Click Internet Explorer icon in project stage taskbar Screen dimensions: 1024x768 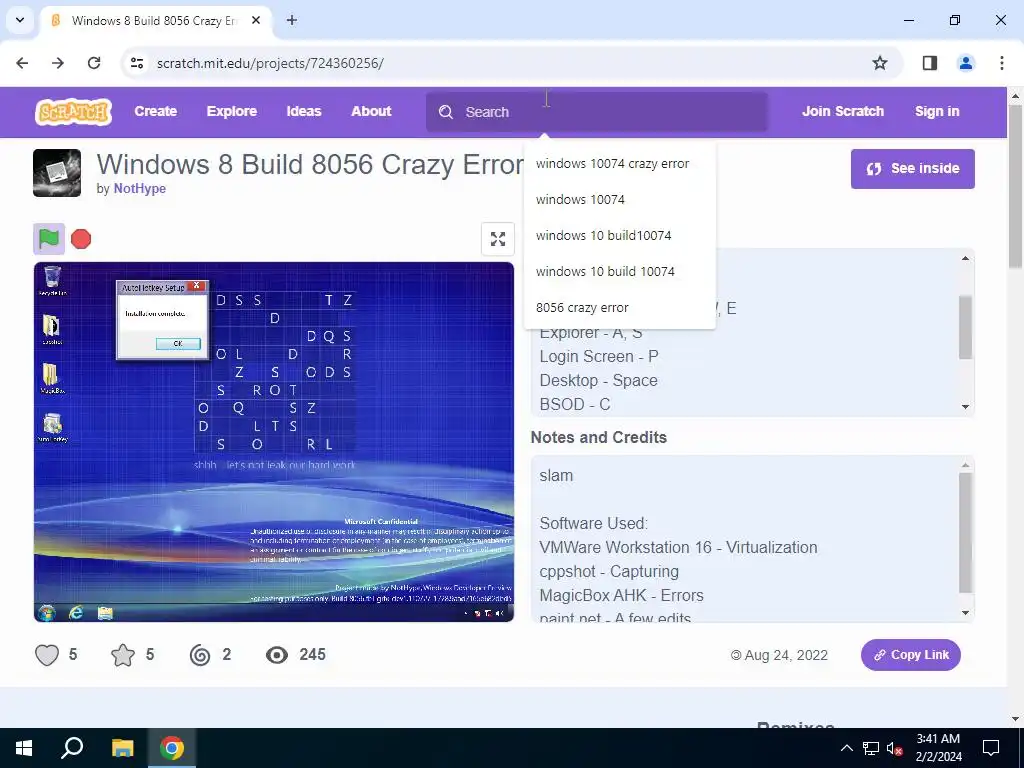coord(76,613)
